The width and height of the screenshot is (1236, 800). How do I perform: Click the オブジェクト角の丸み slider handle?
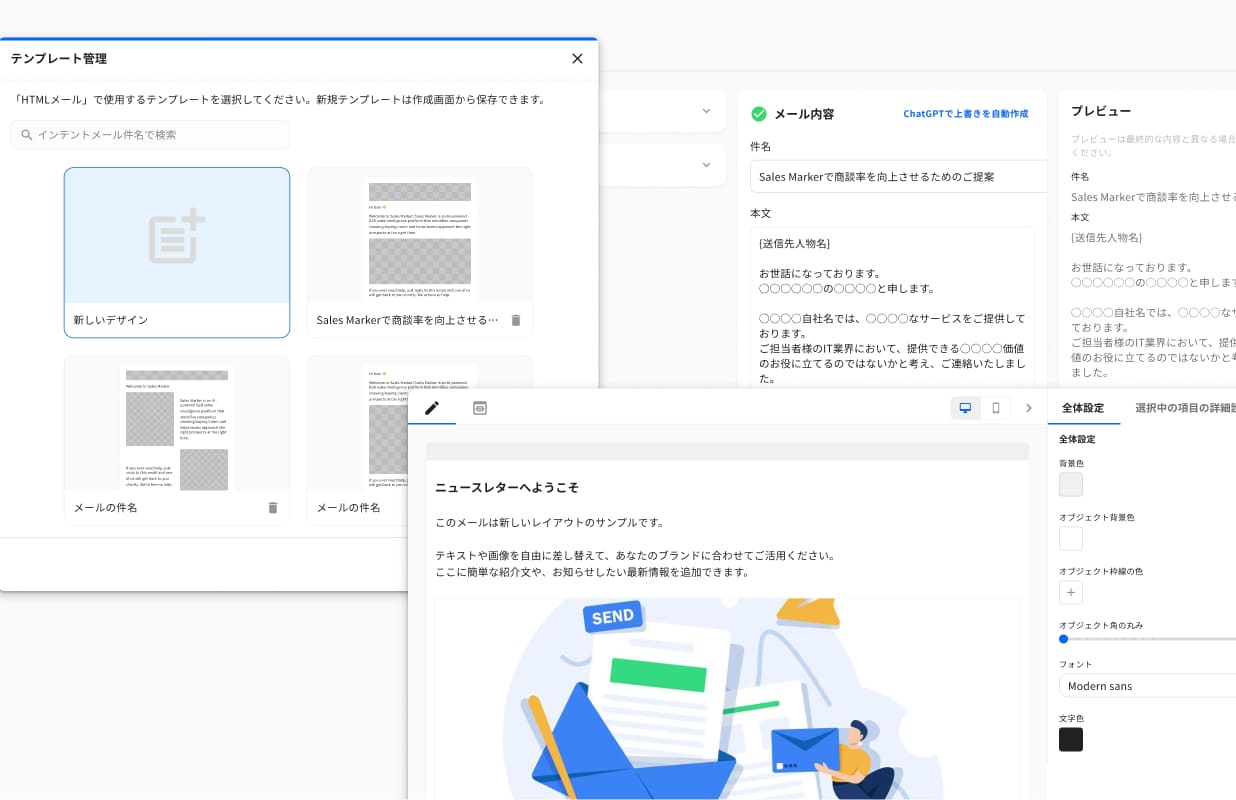coord(1063,639)
